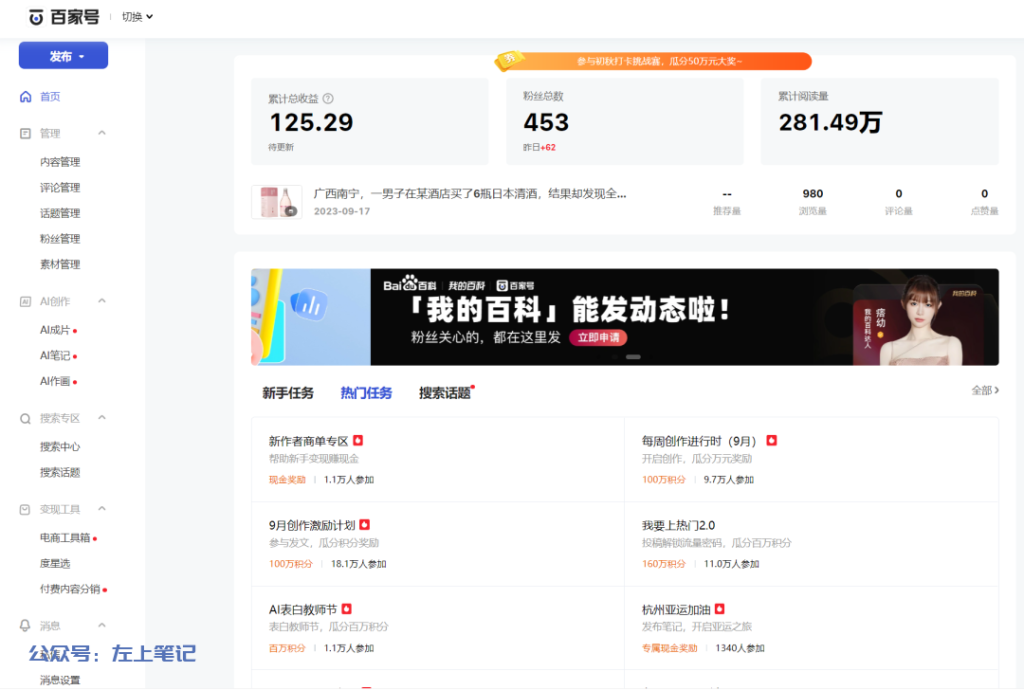Open the 新作者商单专区 task

pos(308,442)
